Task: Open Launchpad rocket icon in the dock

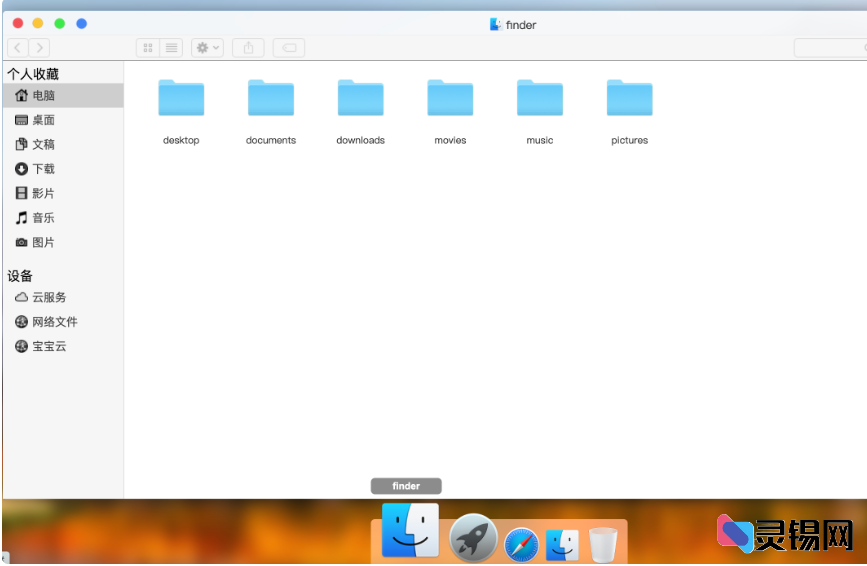Action: click(473, 539)
